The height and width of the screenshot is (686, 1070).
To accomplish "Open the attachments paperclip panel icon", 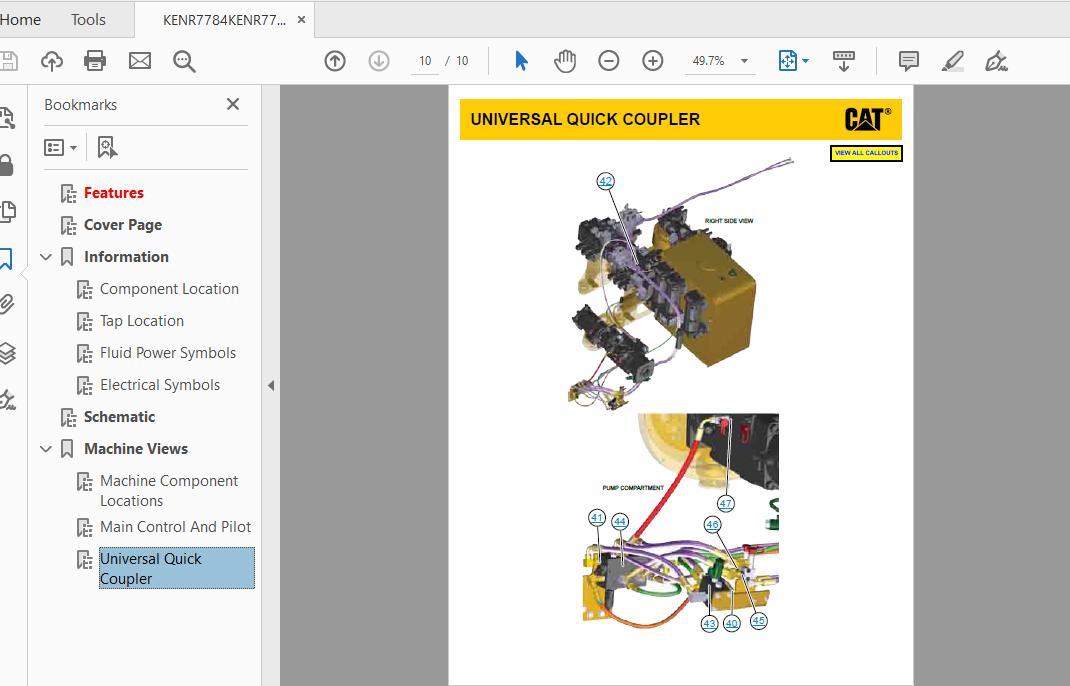I will coord(7,304).
